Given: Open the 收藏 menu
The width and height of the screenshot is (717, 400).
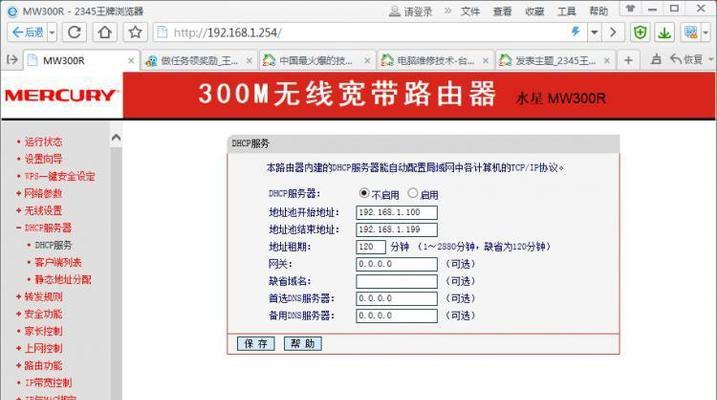Looking at the screenshot, I should 534,11.
